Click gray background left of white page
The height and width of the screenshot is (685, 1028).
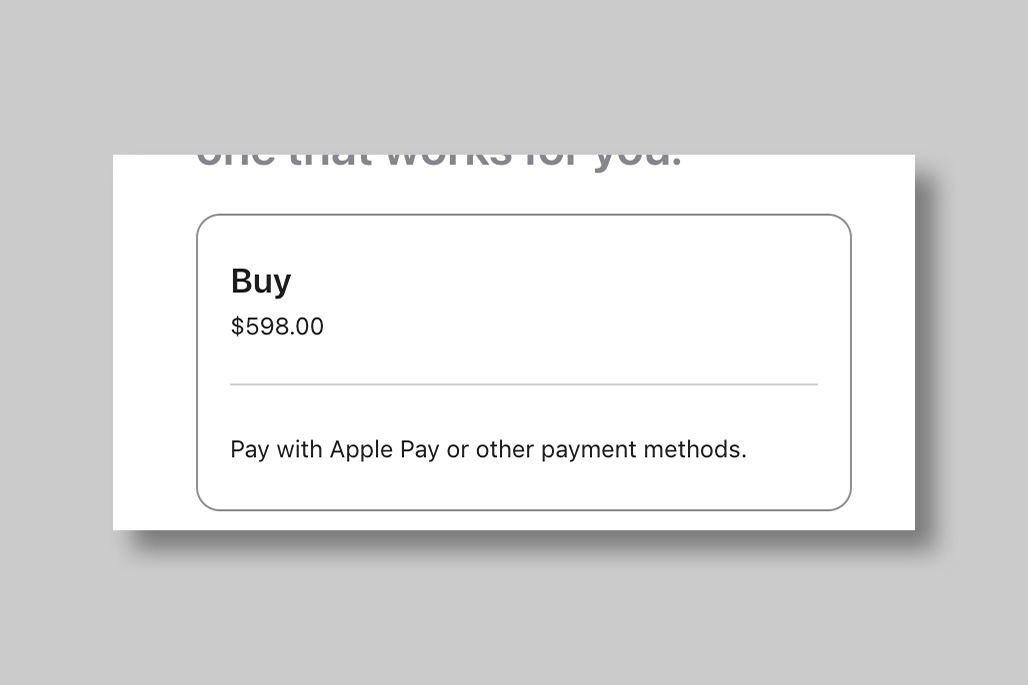pos(56,342)
